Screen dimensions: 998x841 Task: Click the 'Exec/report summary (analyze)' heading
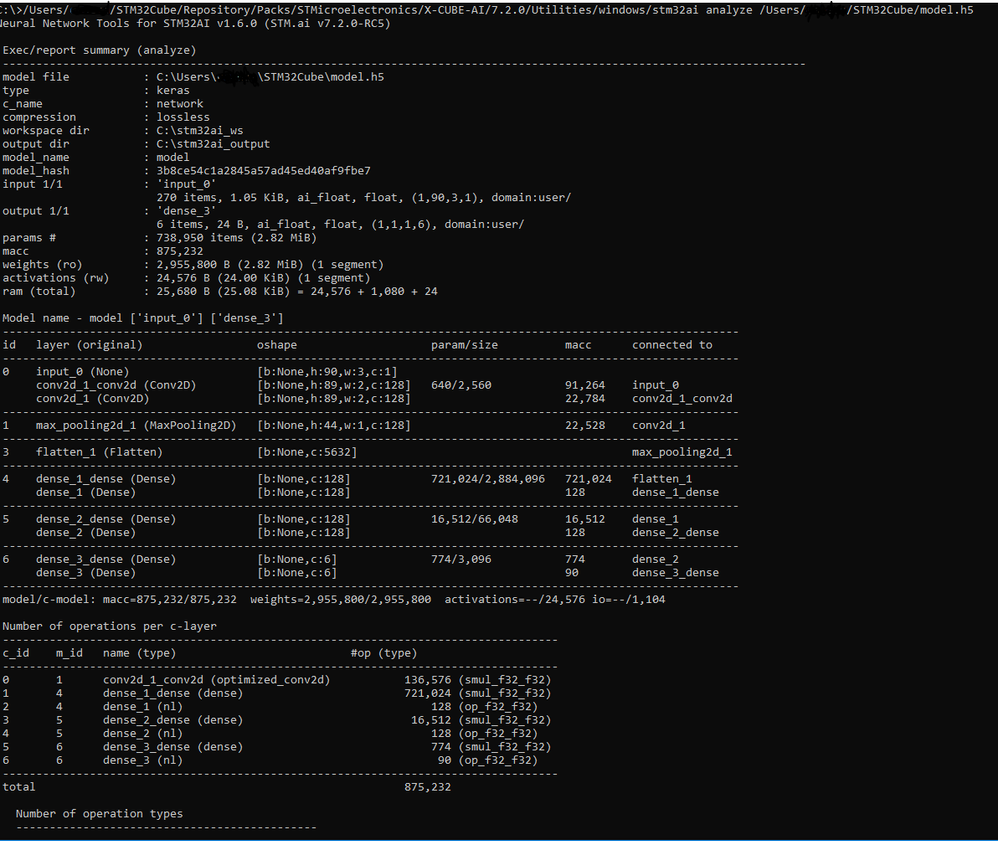point(99,50)
